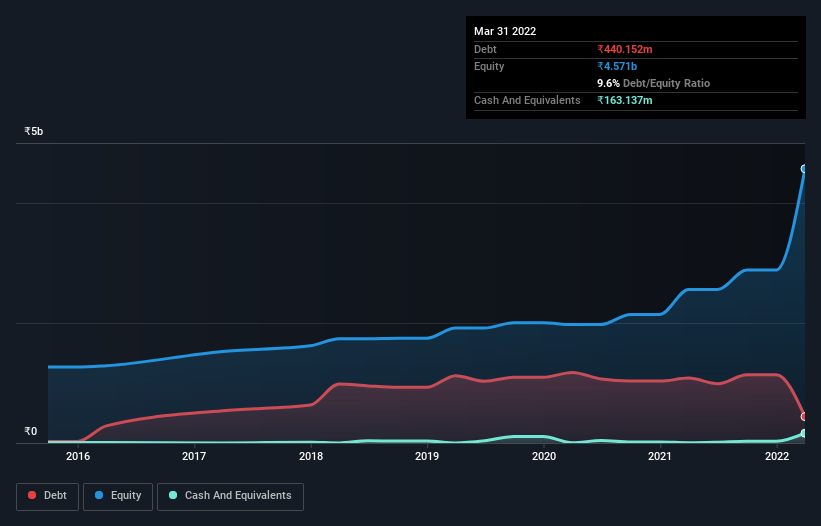Viewport: 821px width, 526px height.
Task: Click the 2020 x-axis label
Action: [x=544, y=456]
